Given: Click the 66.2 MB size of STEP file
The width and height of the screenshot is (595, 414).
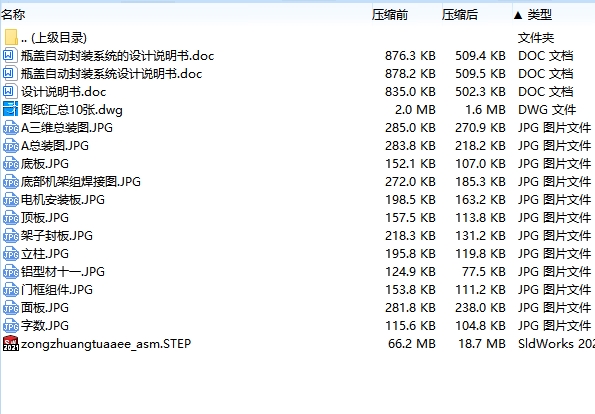Looking at the screenshot, I should pos(412,344).
